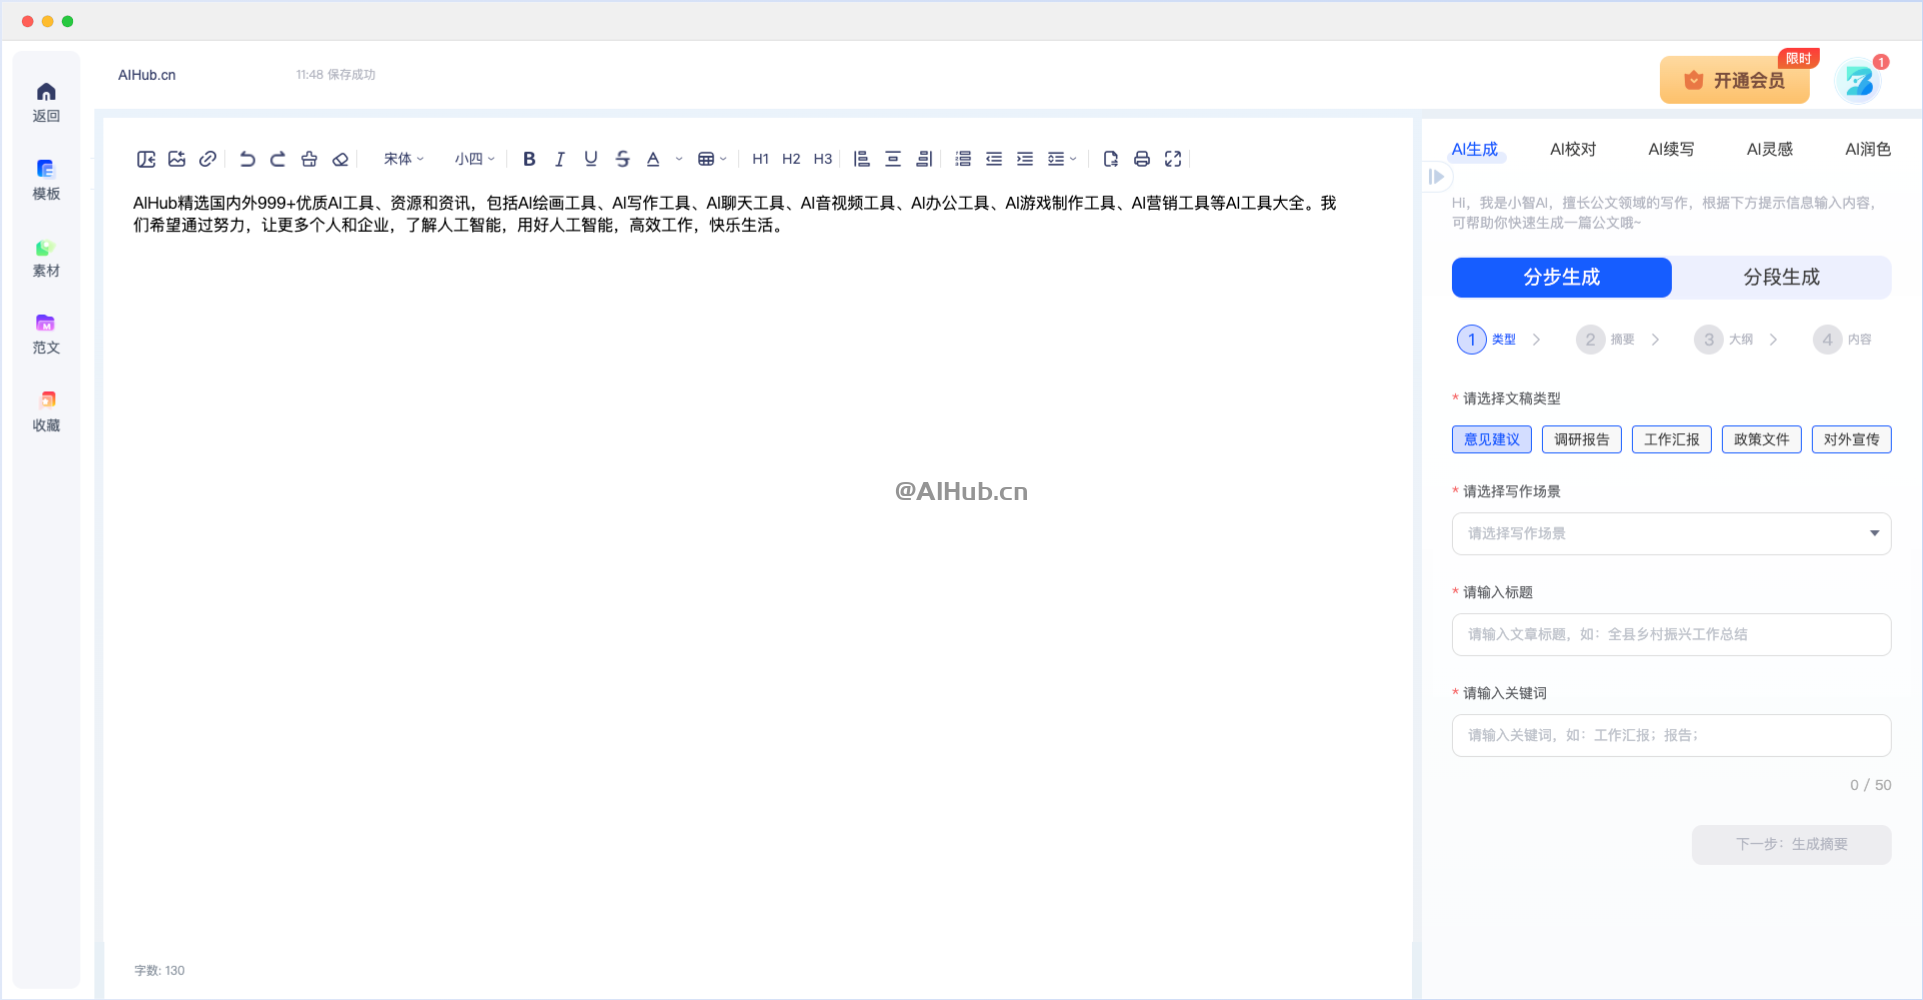Screen dimensions: 1923x1000
Task: Switch to the AI校对 tab
Action: (1571, 149)
